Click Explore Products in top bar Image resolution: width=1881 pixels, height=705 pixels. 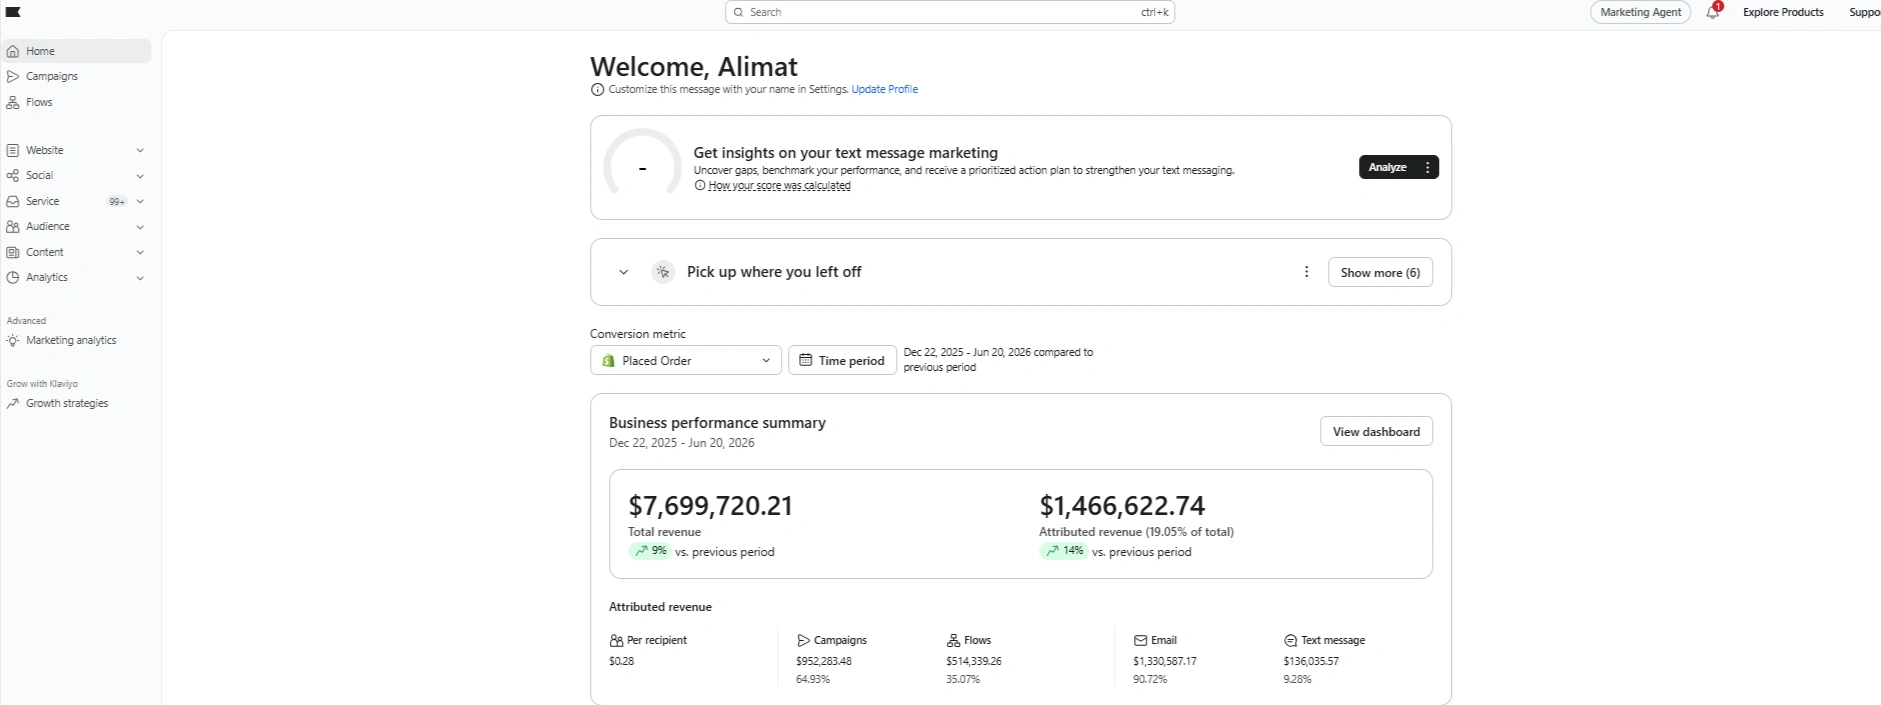coord(1783,12)
